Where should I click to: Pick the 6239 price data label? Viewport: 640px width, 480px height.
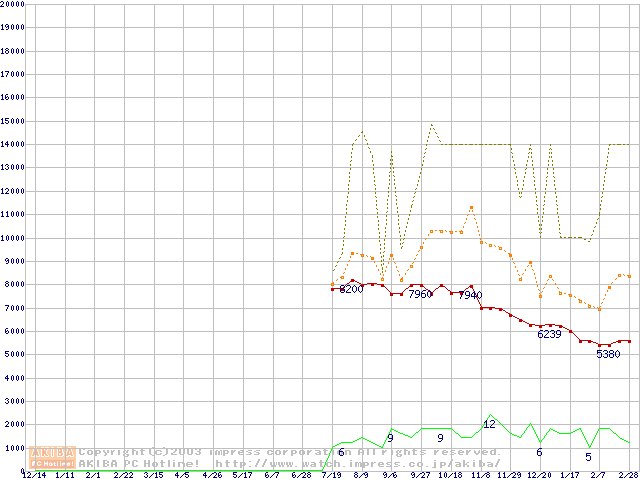tap(549, 334)
